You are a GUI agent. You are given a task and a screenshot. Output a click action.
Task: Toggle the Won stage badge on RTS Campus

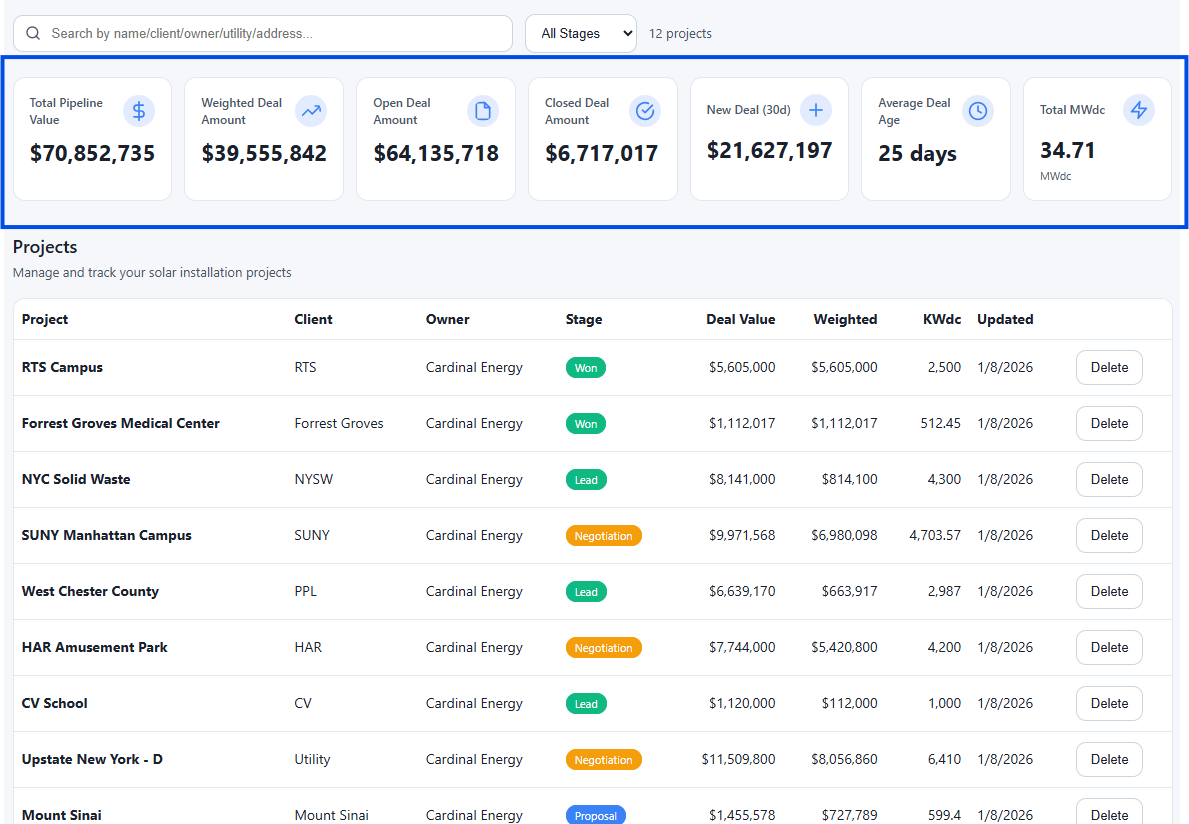point(586,367)
